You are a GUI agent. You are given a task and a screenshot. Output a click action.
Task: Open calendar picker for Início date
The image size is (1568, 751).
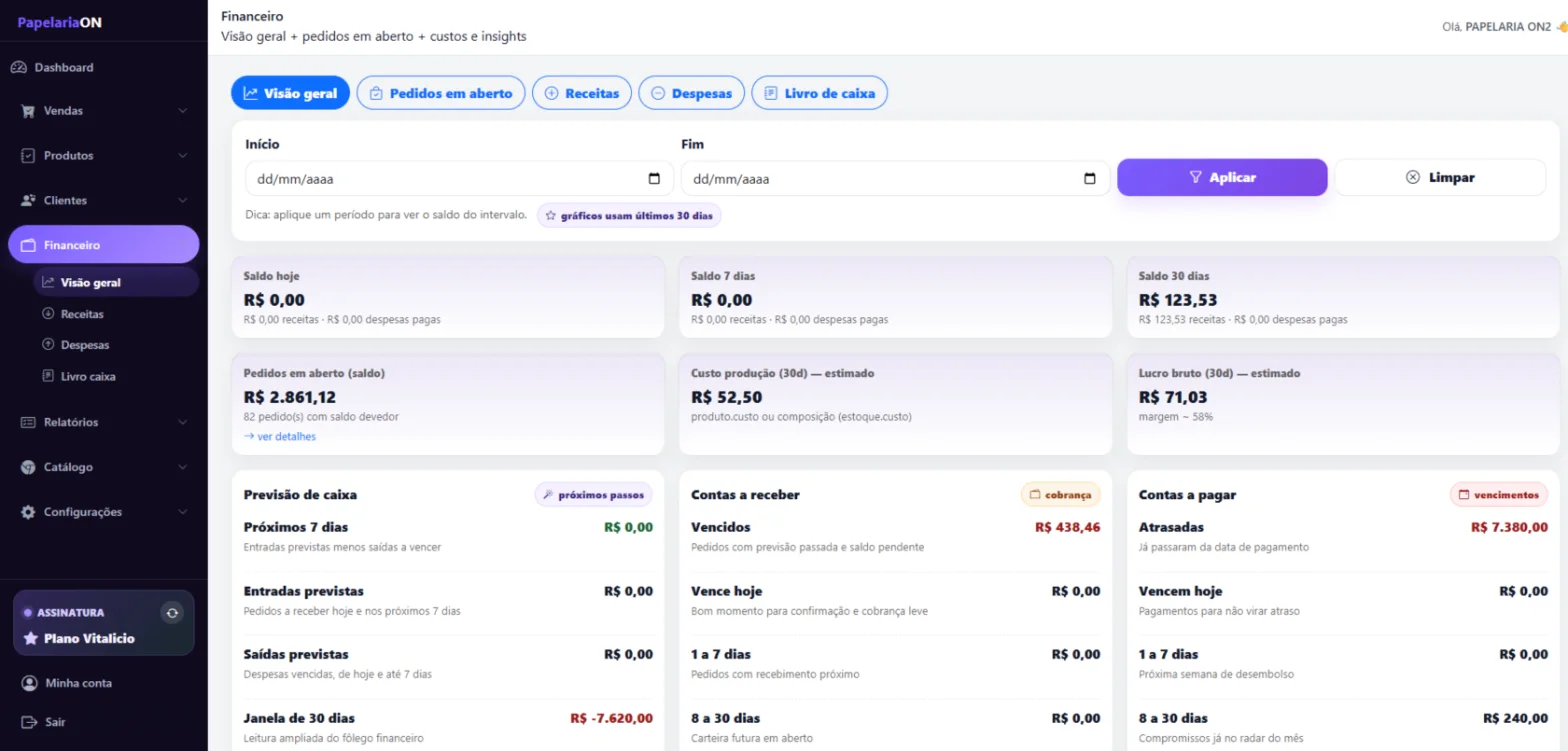pos(654,179)
